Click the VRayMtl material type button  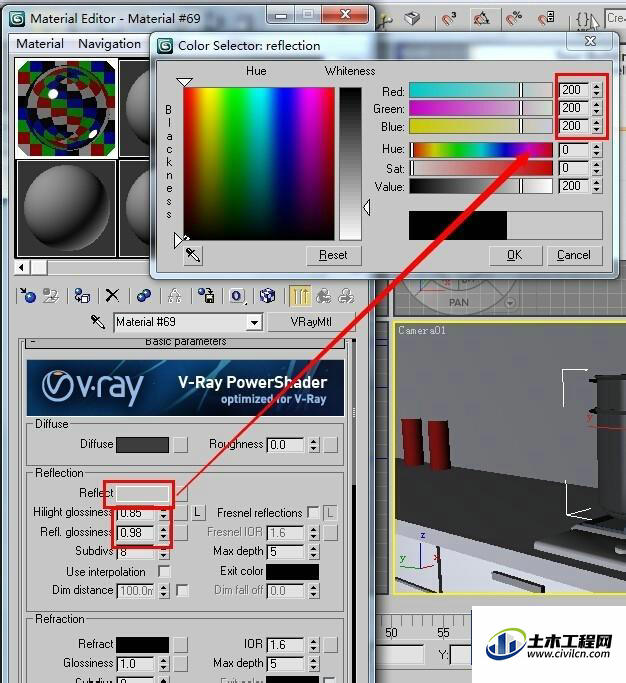click(311, 322)
